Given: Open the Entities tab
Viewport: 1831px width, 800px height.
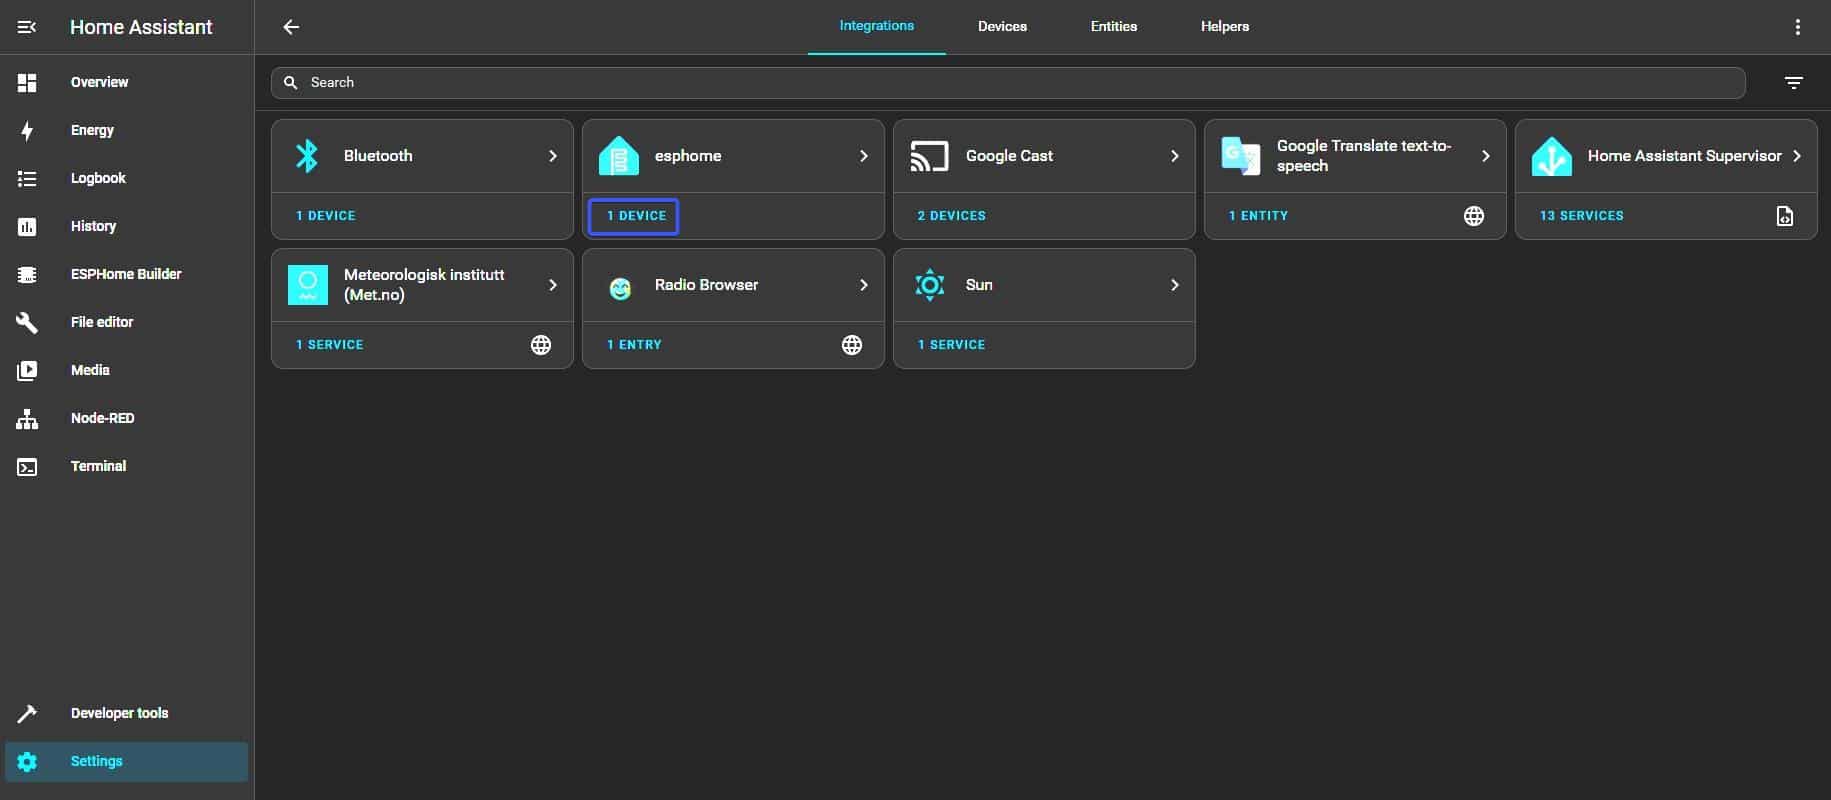Looking at the screenshot, I should coord(1113,27).
